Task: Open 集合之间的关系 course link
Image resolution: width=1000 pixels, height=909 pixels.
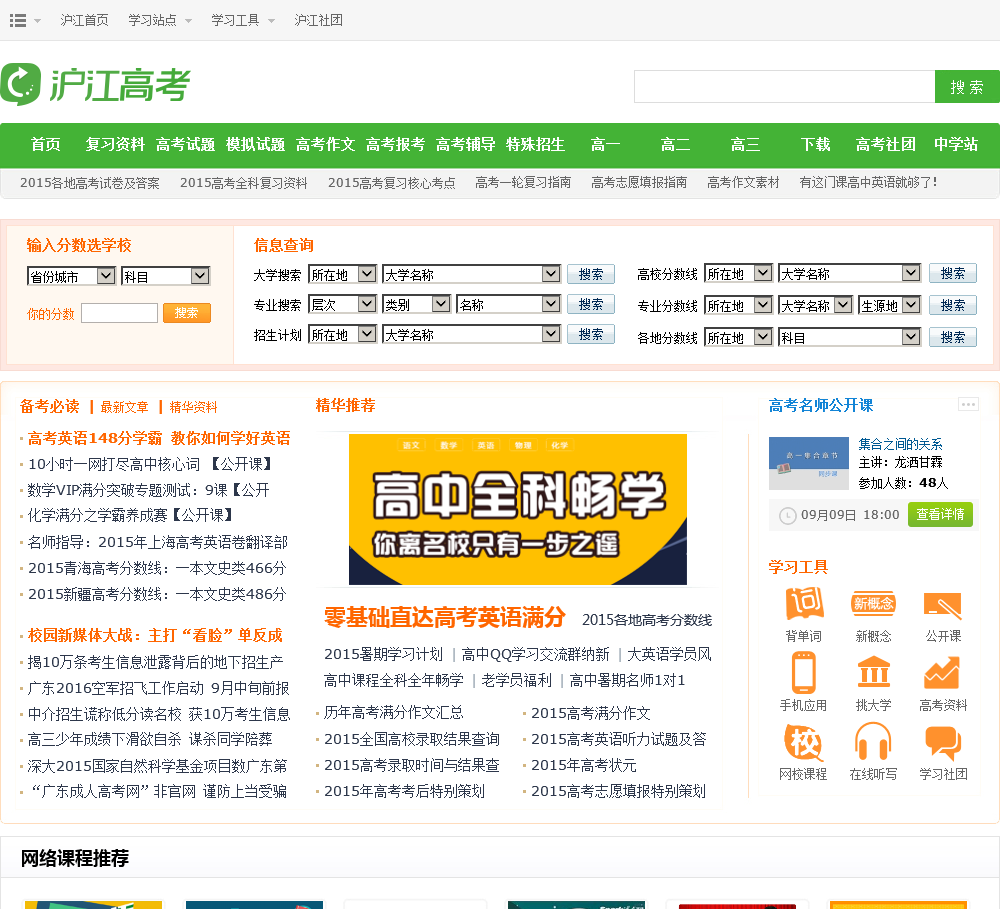Action: pos(901,444)
